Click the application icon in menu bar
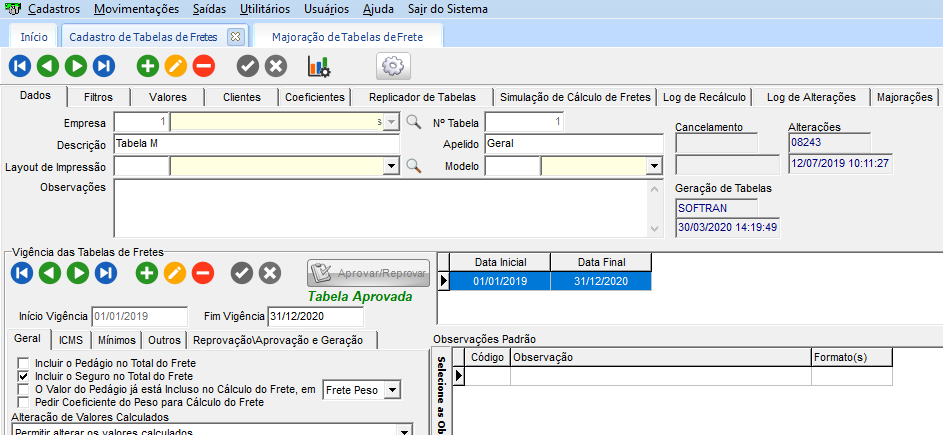 pyautogui.click(x=12, y=9)
